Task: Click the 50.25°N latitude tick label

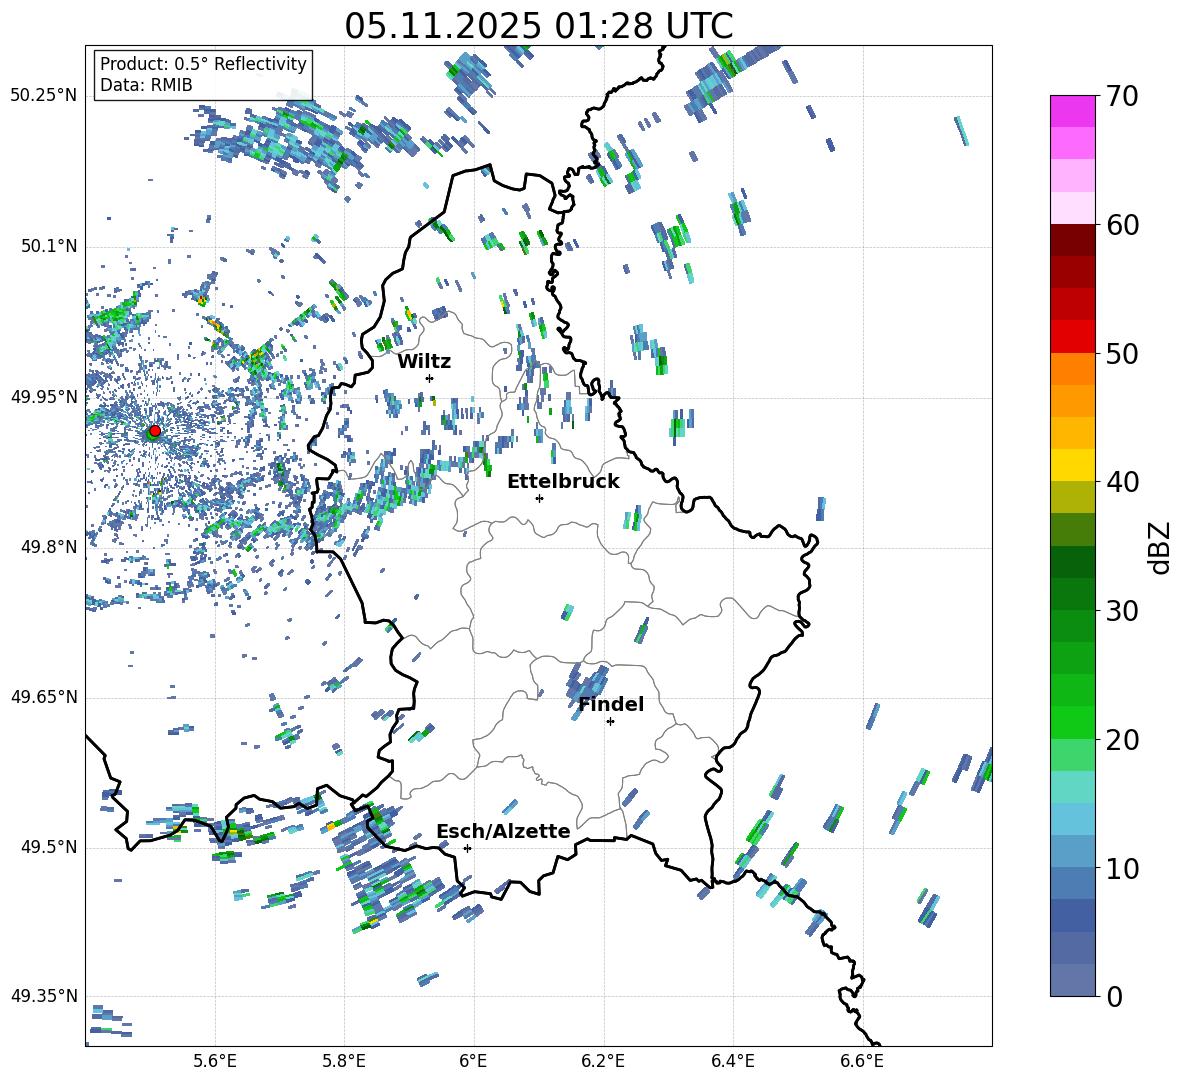Action: [43, 96]
